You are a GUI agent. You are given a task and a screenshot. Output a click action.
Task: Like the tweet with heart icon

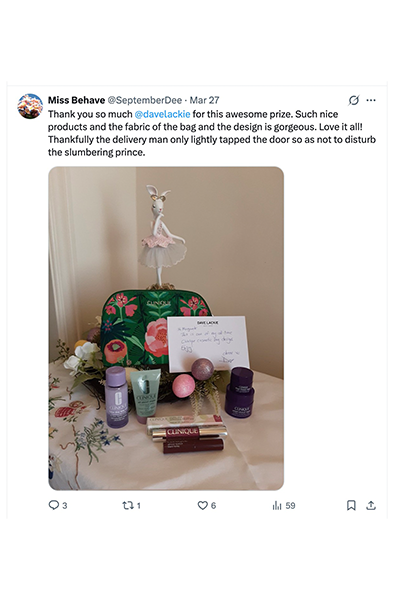[x=202, y=505]
